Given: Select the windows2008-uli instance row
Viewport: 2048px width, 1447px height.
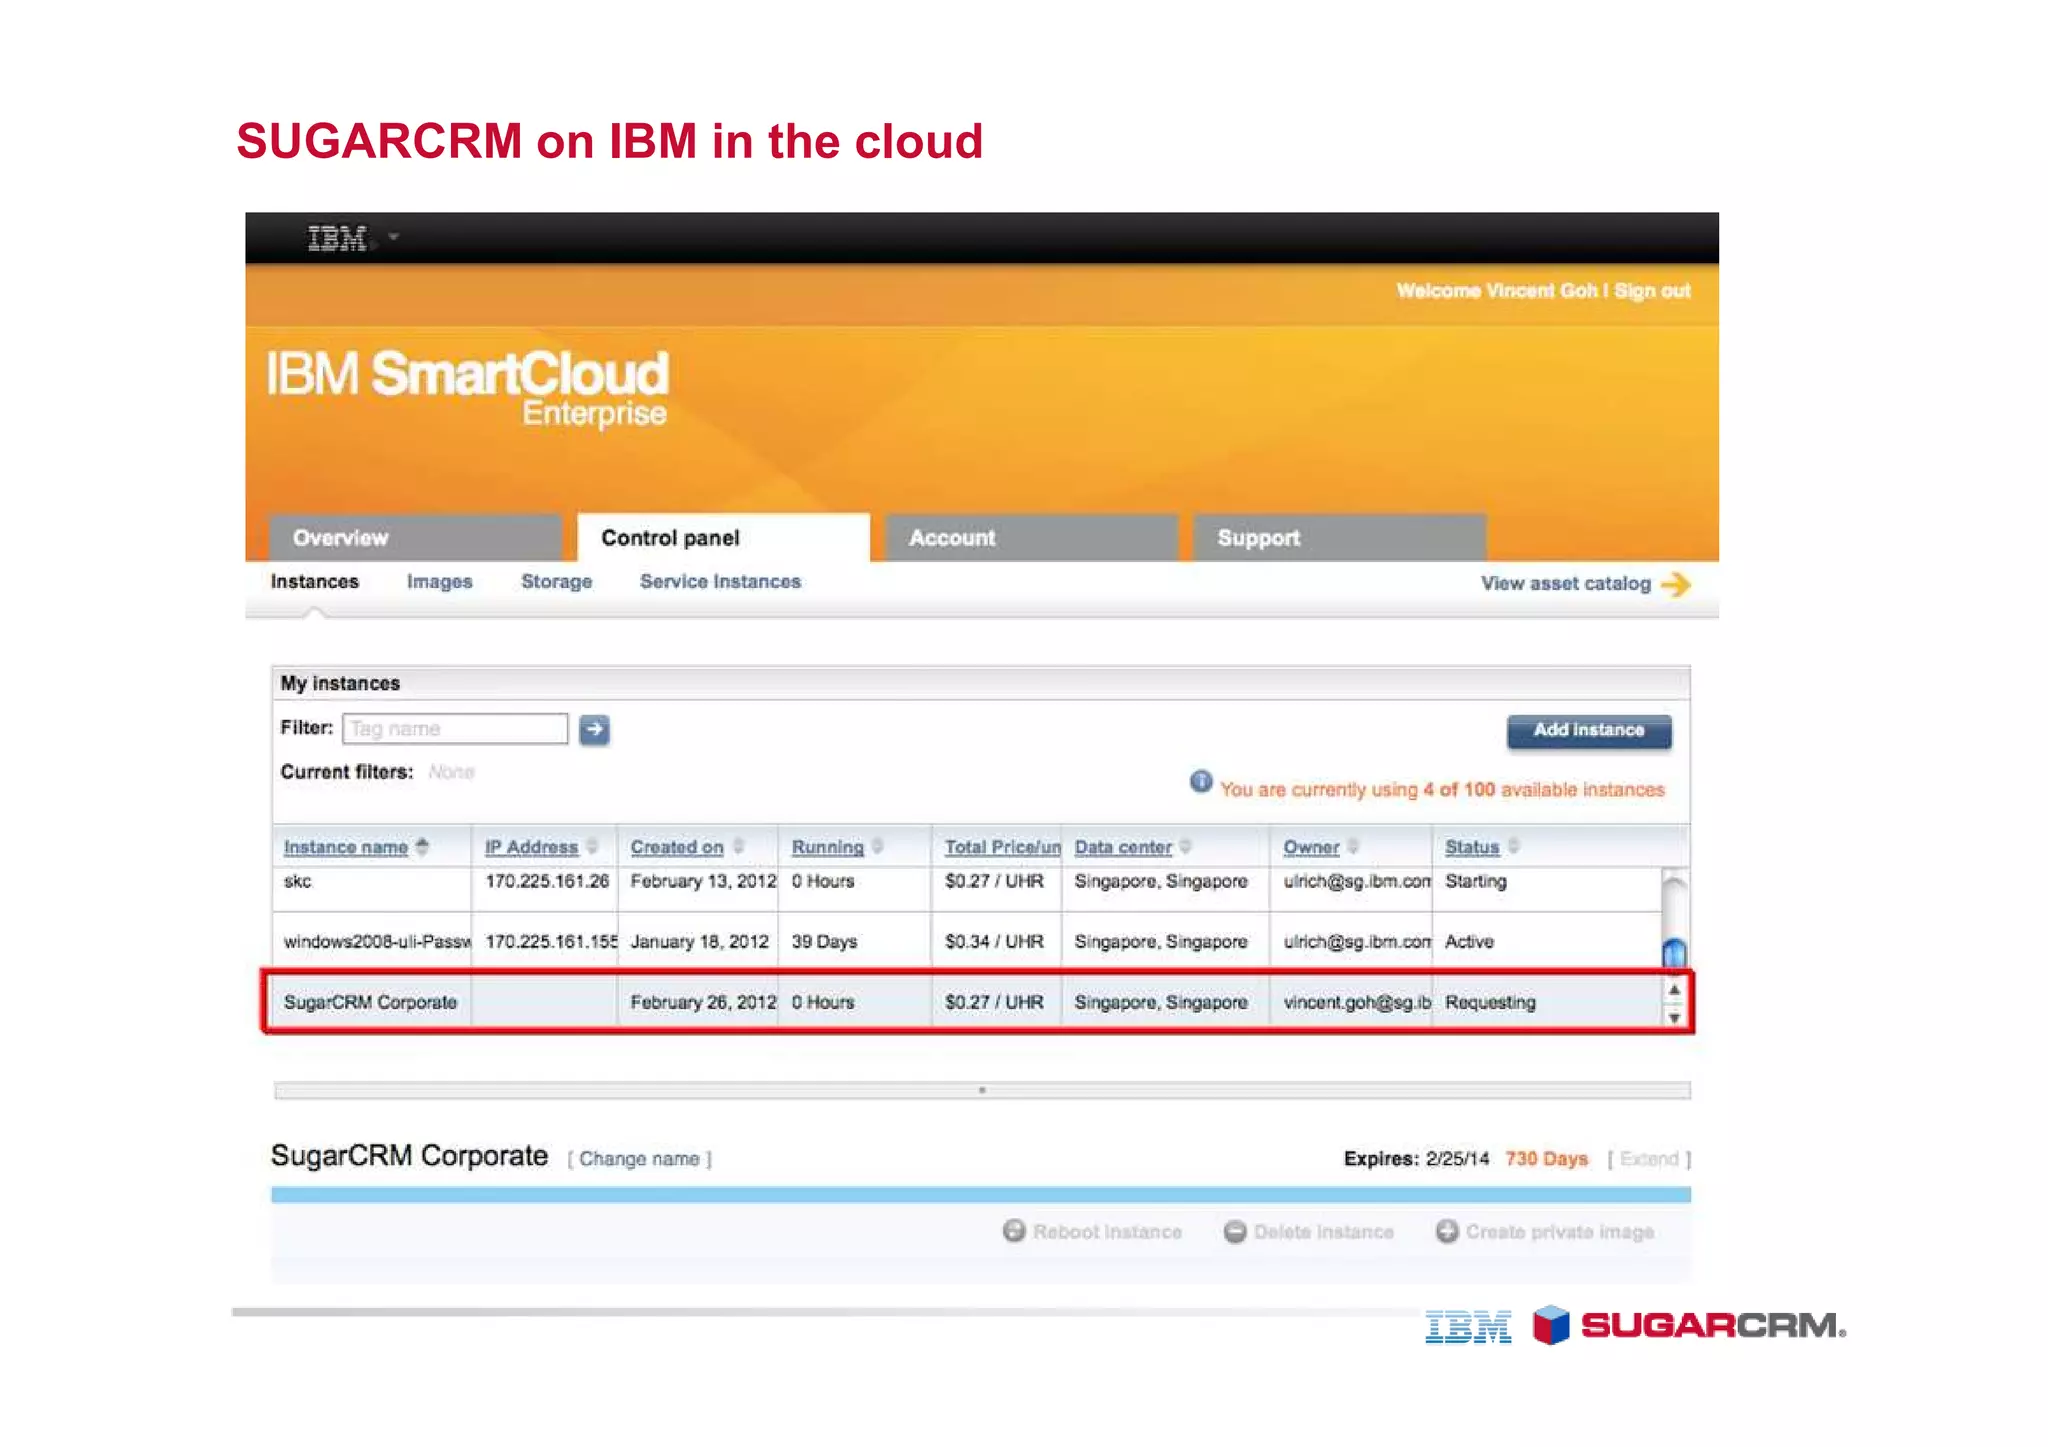Looking at the screenshot, I should 966,941.
